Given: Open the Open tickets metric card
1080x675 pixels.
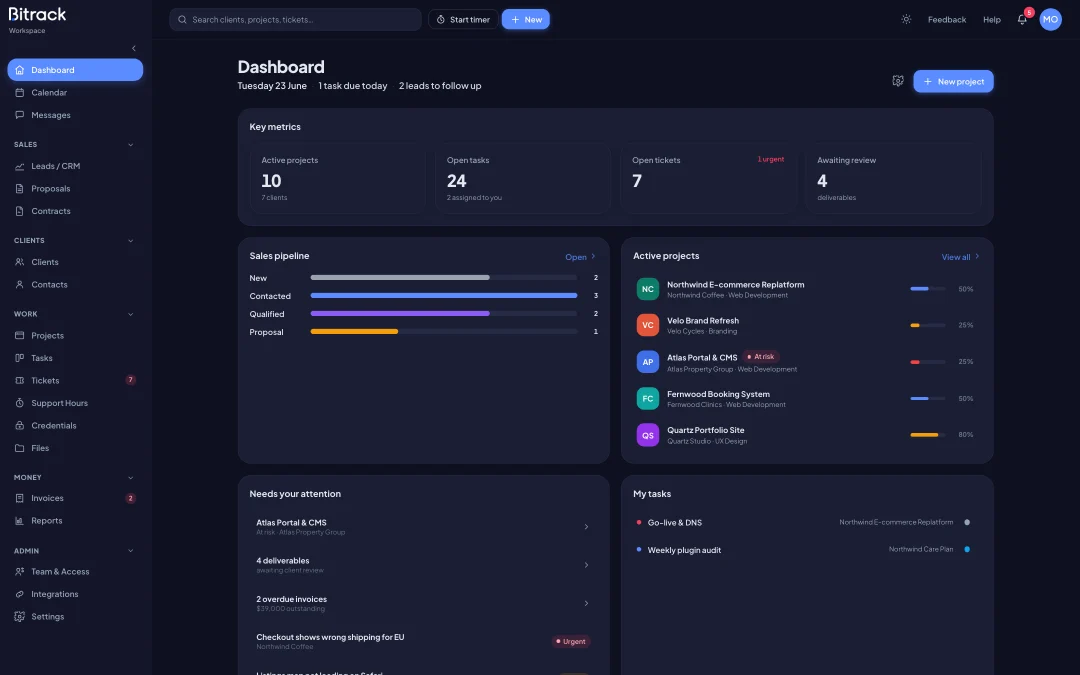Looking at the screenshot, I should 708,179.
